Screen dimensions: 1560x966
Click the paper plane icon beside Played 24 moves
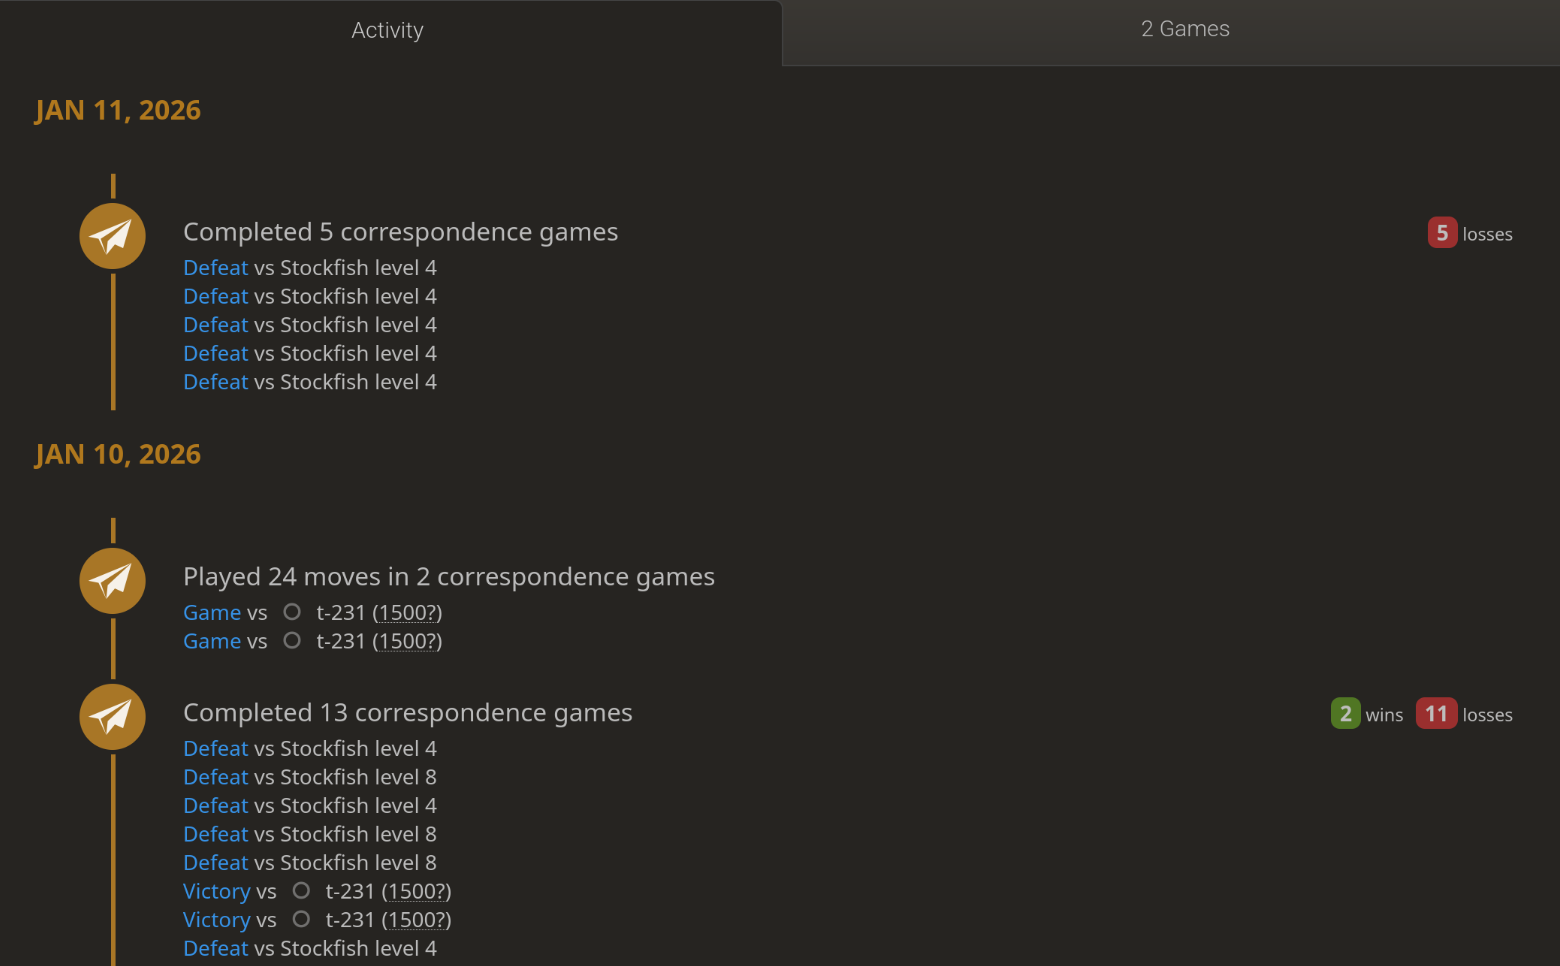click(113, 581)
